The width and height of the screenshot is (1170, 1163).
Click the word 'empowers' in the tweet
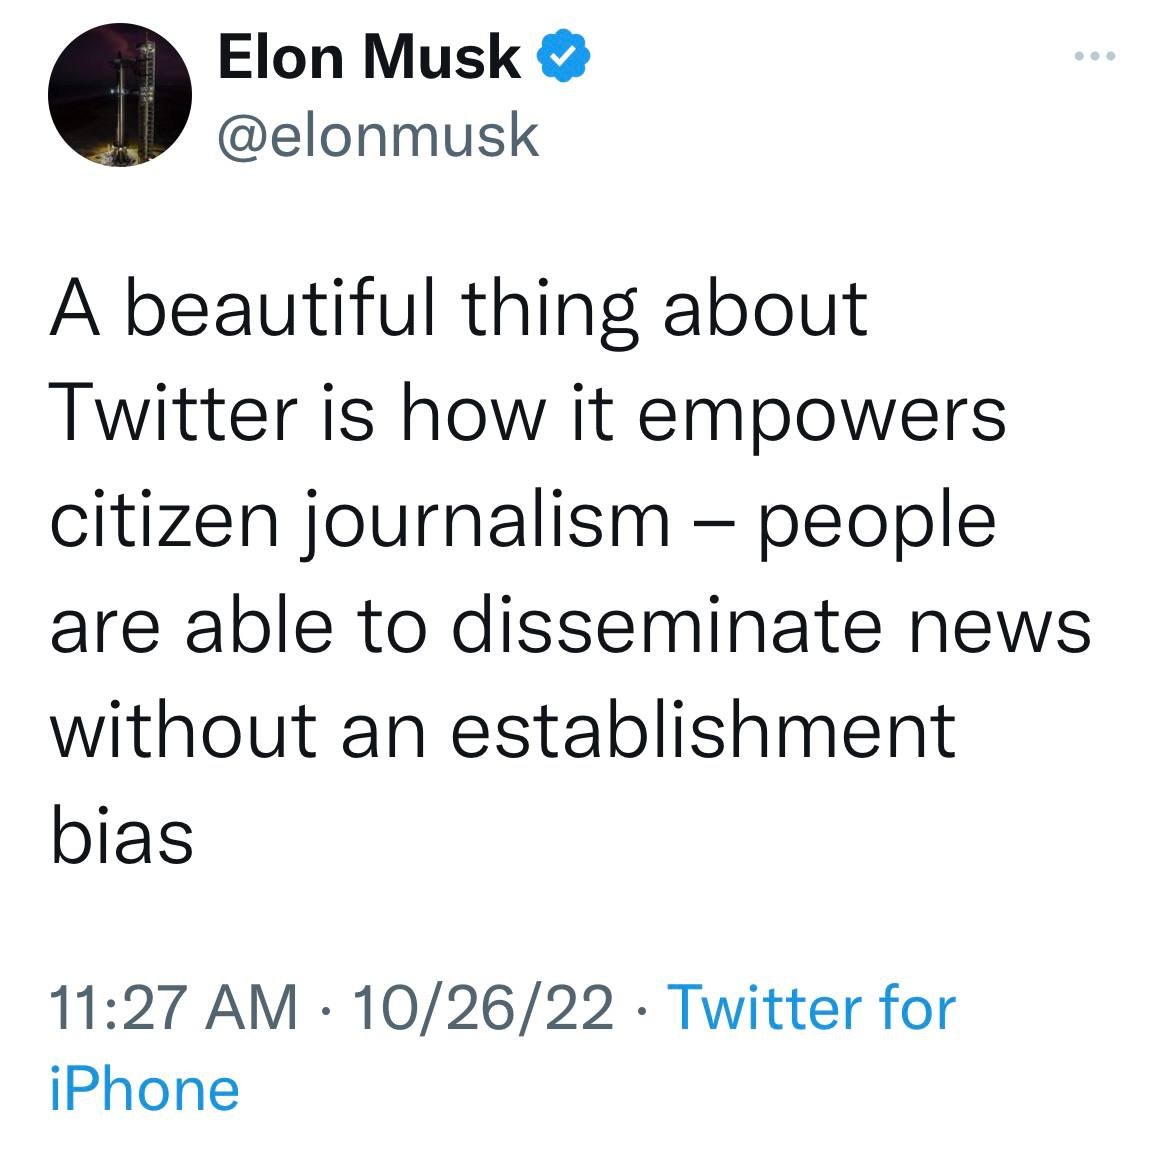click(821, 415)
